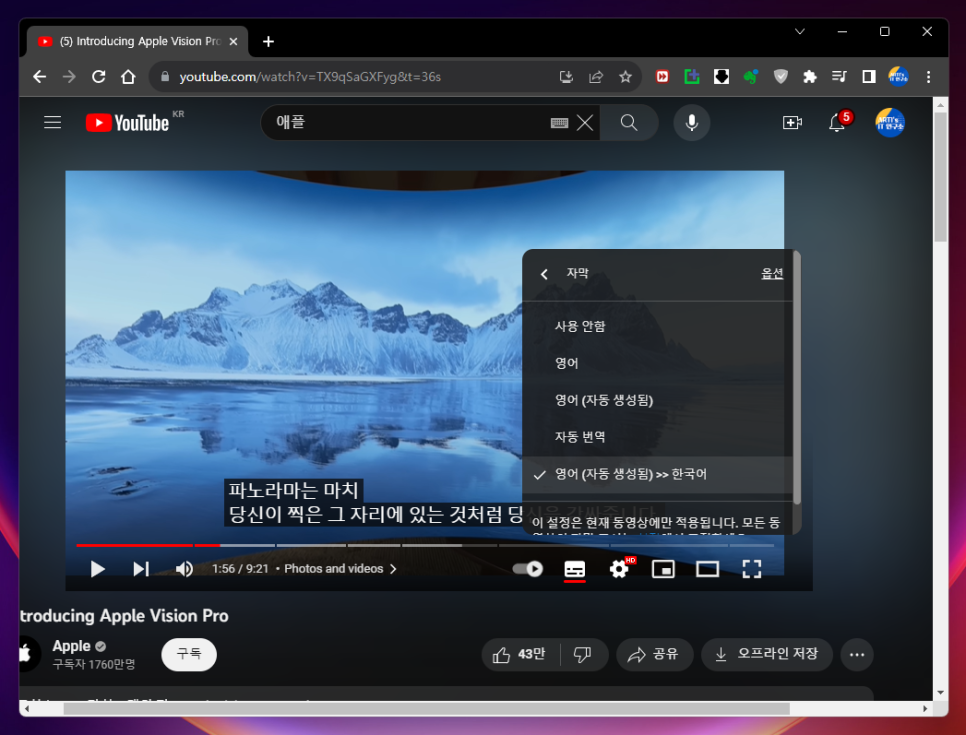Start voice search with the microphone
Viewport: 966px width, 735px height.
coord(692,123)
